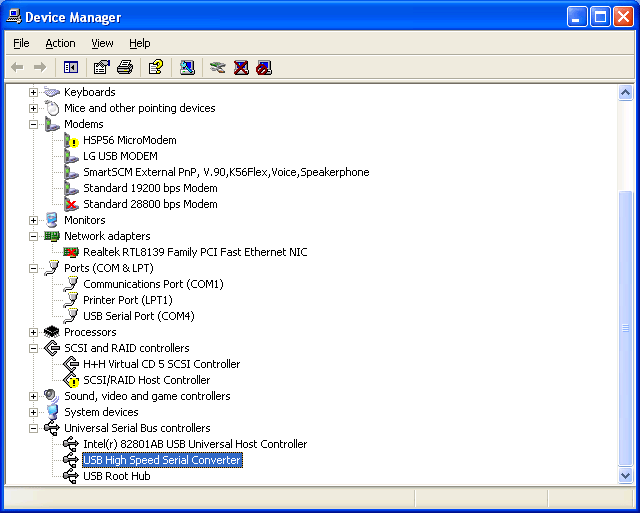
Task: Click Scan for hardware changes icon
Action: pos(187,67)
